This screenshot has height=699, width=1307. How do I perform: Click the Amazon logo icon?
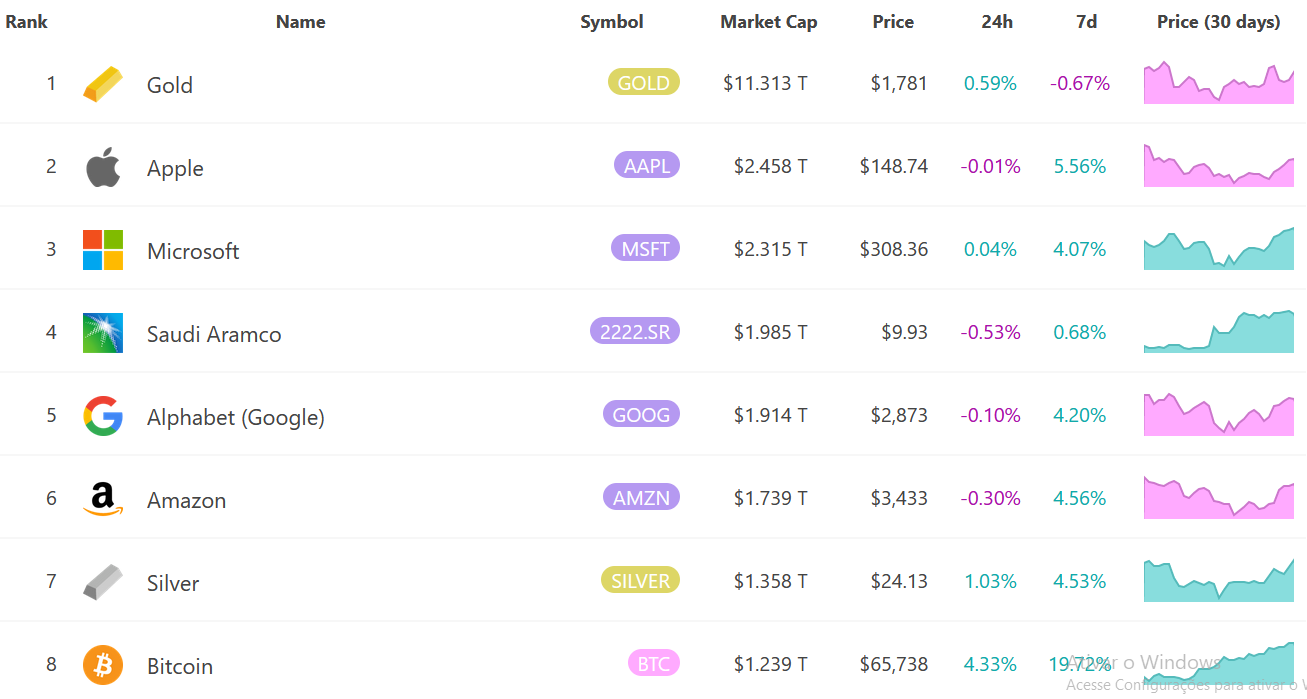coord(103,499)
